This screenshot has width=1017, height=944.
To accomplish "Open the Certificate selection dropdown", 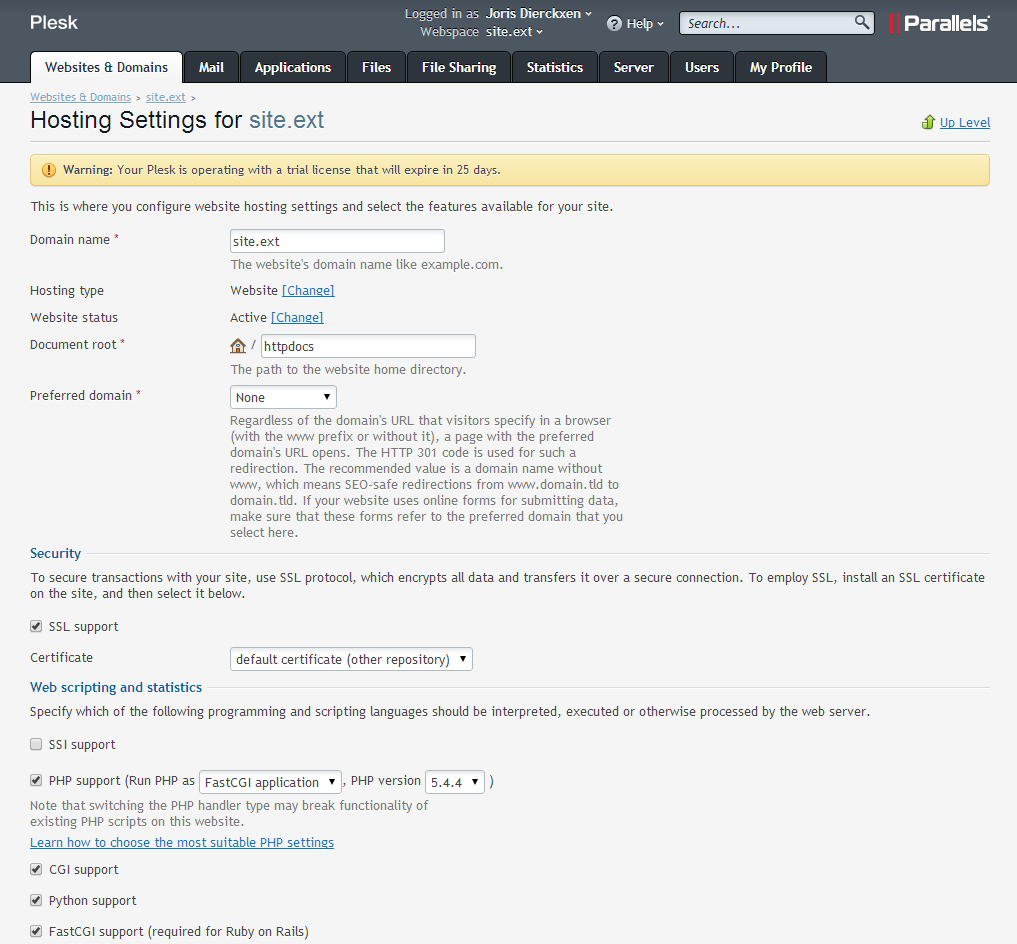I will pyautogui.click(x=351, y=660).
